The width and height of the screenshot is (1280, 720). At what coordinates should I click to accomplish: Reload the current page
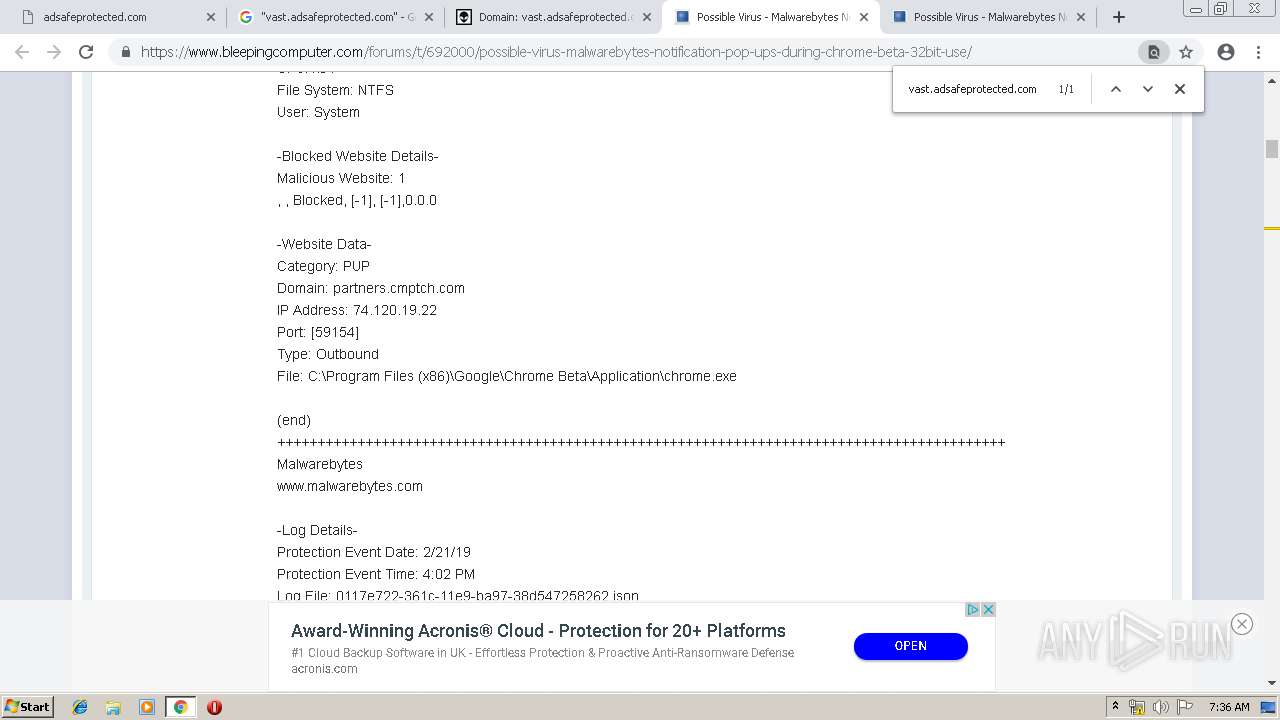[x=86, y=52]
